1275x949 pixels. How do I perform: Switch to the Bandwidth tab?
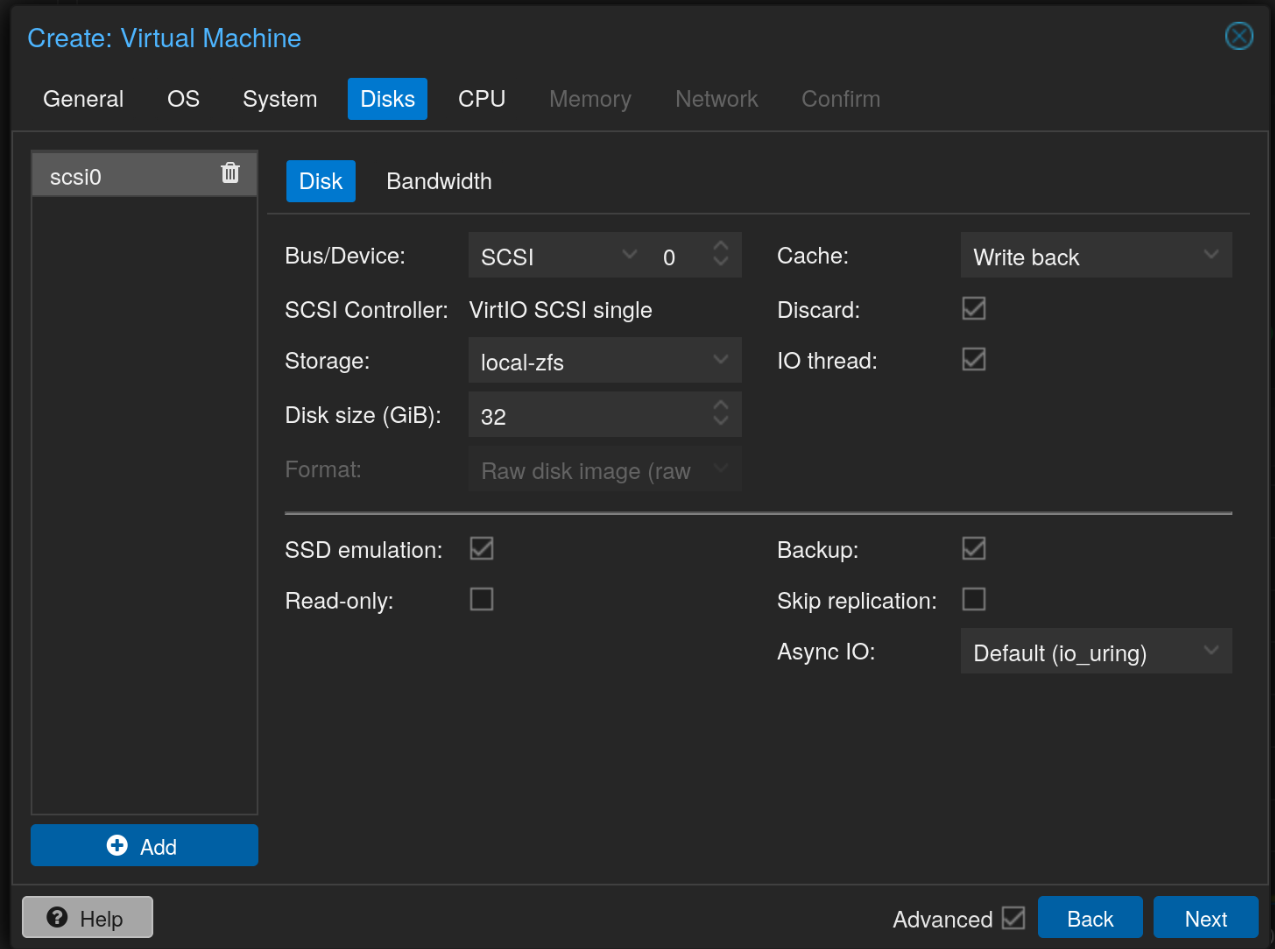(x=439, y=181)
